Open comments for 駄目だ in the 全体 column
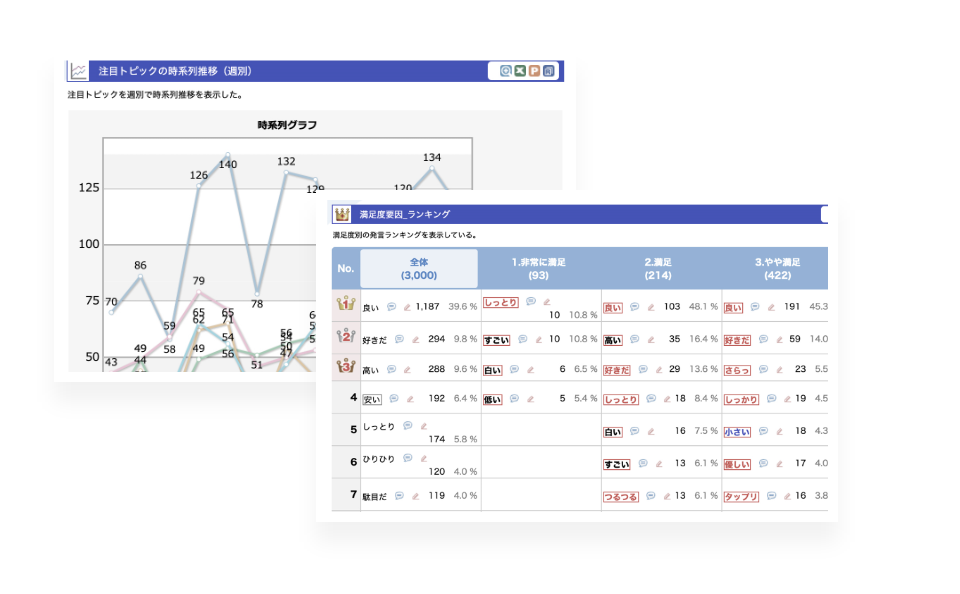This screenshot has width=960, height=594. 399,495
